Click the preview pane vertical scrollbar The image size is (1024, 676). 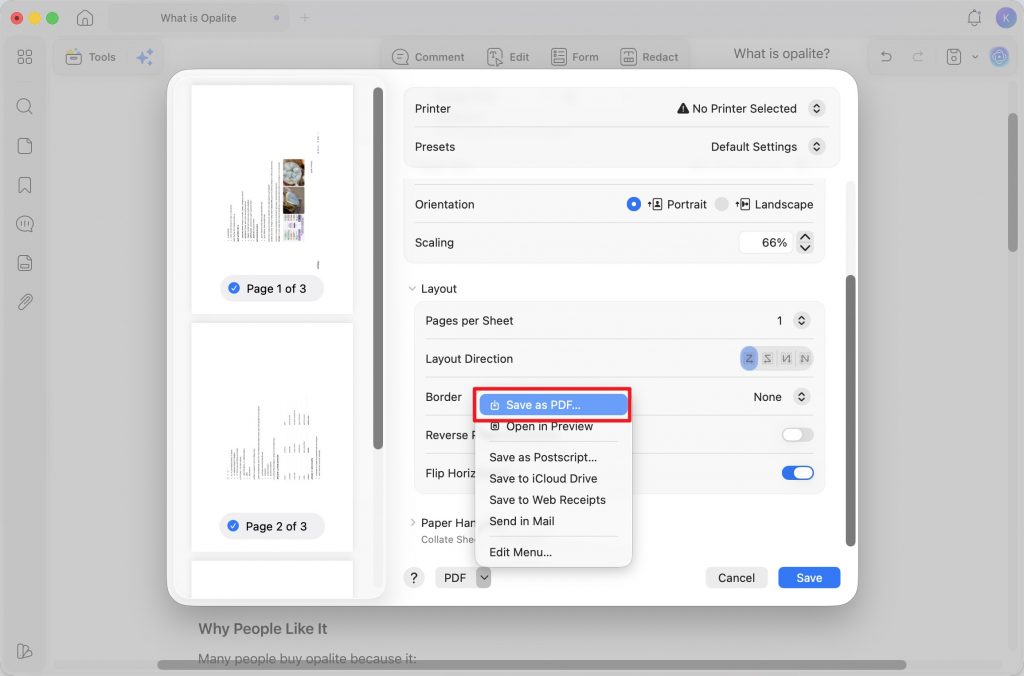pyautogui.click(x=377, y=268)
